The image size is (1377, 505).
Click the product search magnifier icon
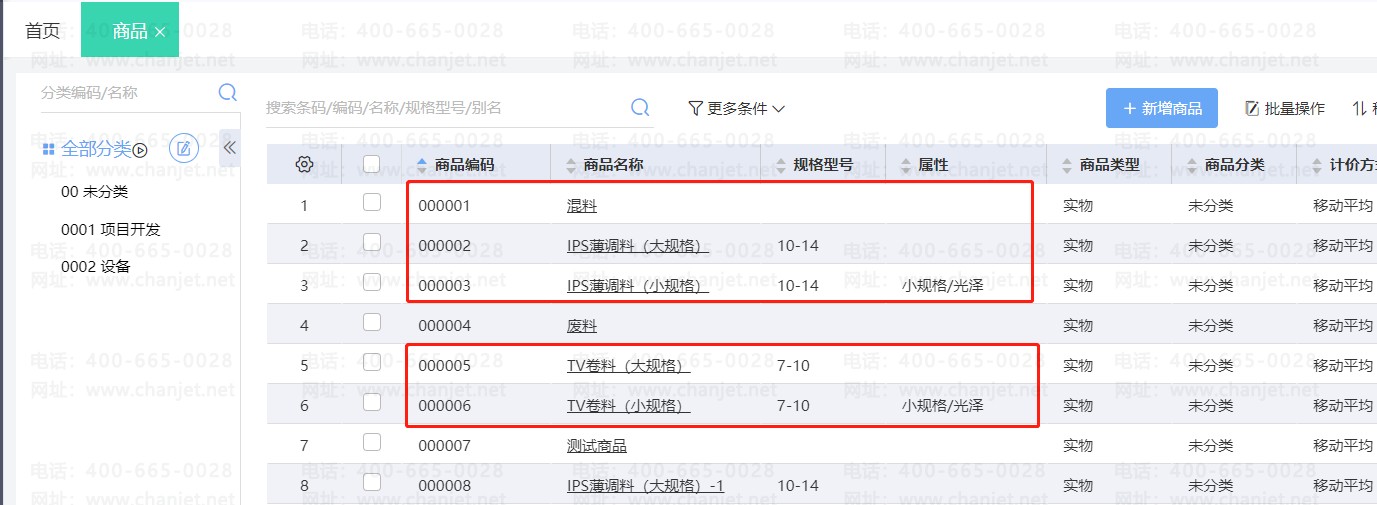tap(640, 108)
